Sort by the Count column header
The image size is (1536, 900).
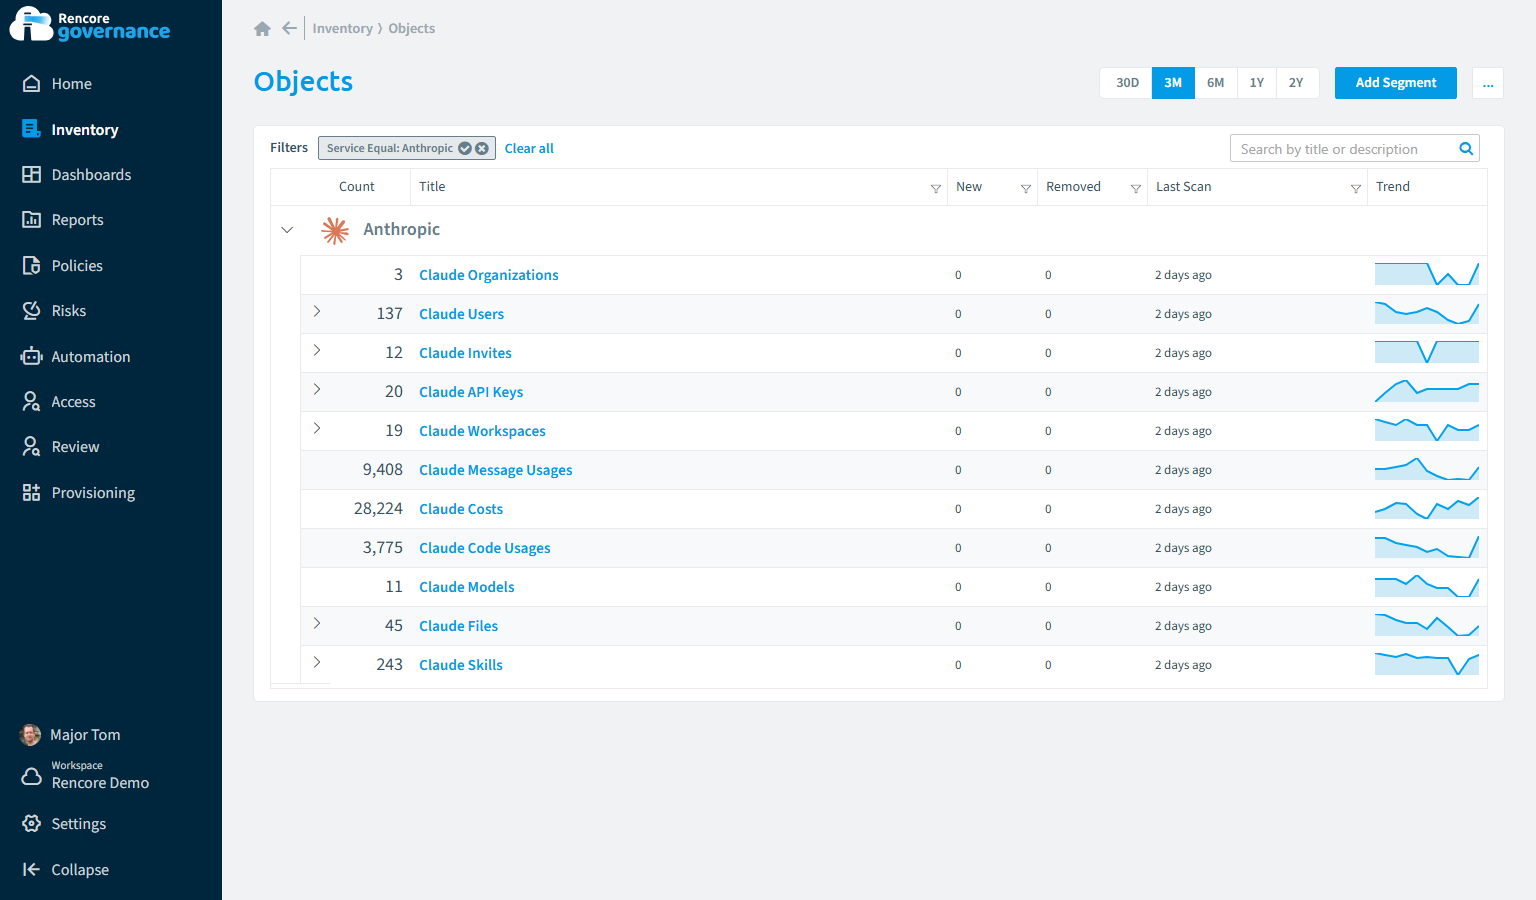357,187
